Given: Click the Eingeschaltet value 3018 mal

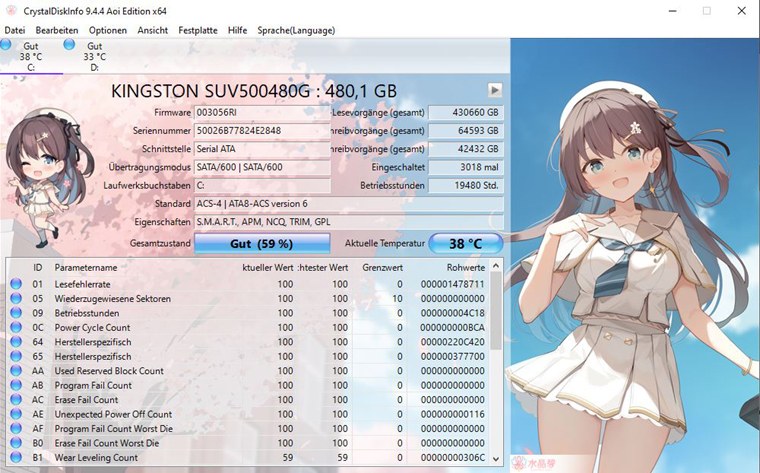Looking at the screenshot, I should (466, 167).
